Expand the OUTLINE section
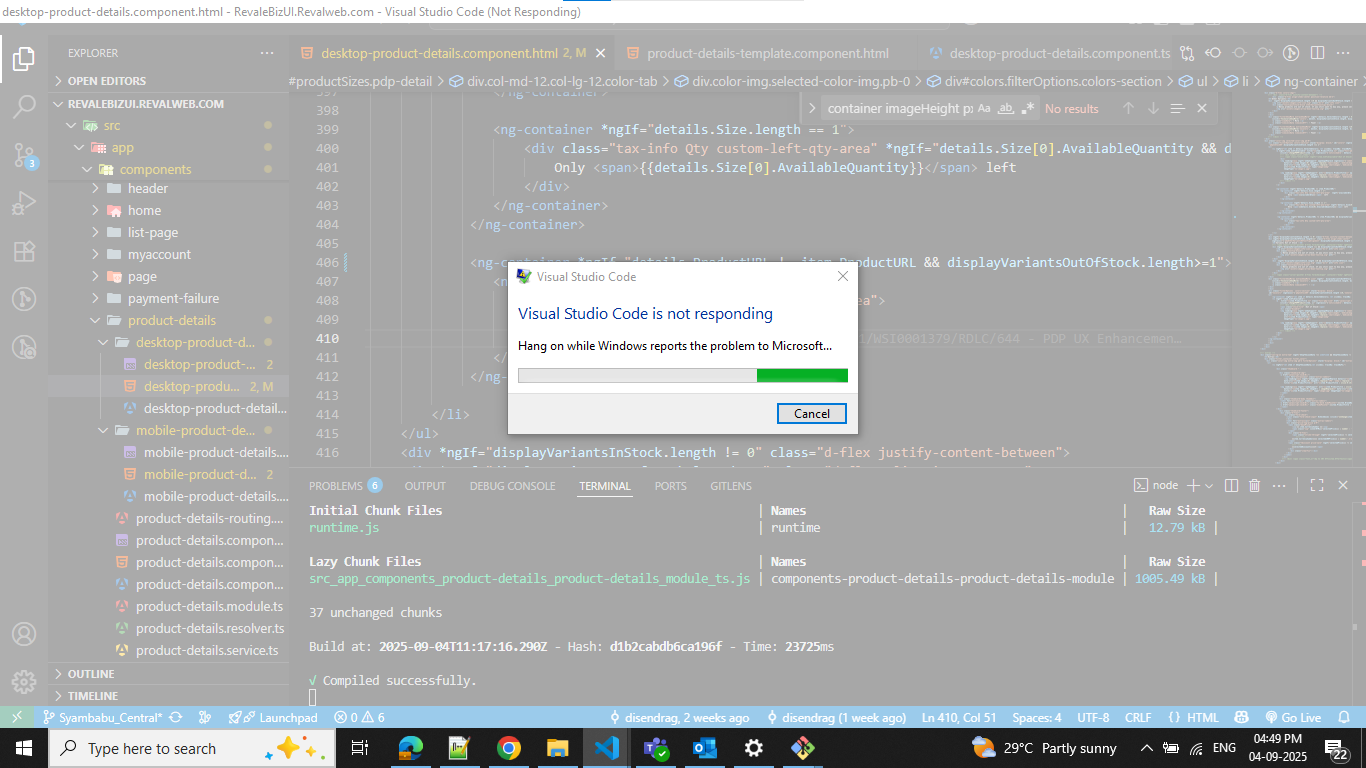 click(x=91, y=674)
